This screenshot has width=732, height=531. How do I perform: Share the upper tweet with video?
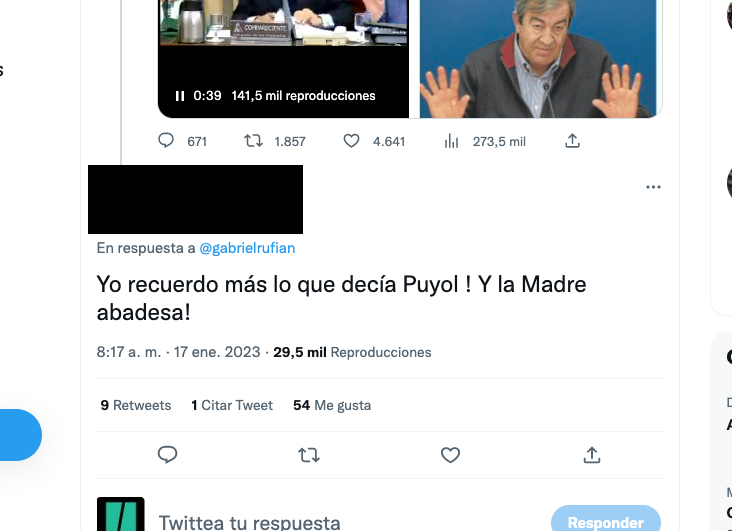click(572, 141)
